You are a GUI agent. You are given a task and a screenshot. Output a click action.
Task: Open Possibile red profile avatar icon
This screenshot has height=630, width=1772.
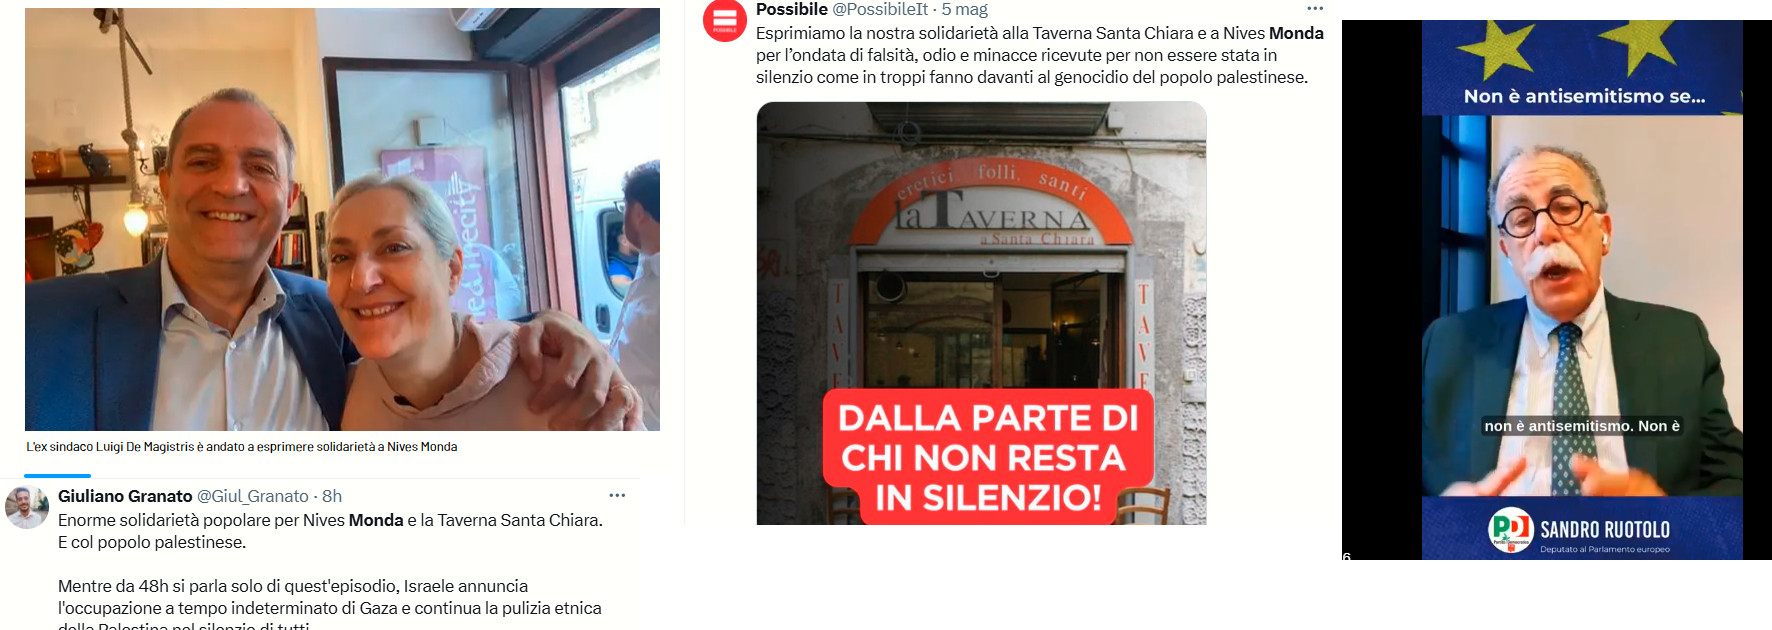(x=724, y=20)
